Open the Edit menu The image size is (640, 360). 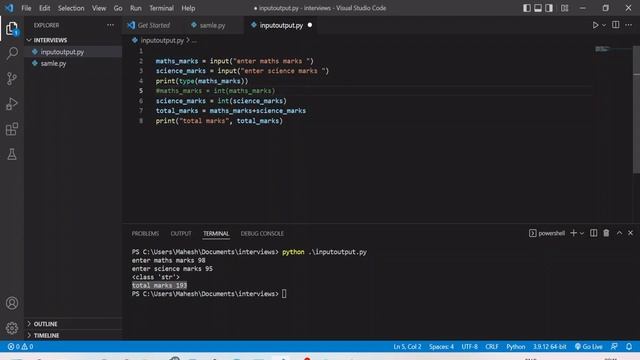coord(44,8)
